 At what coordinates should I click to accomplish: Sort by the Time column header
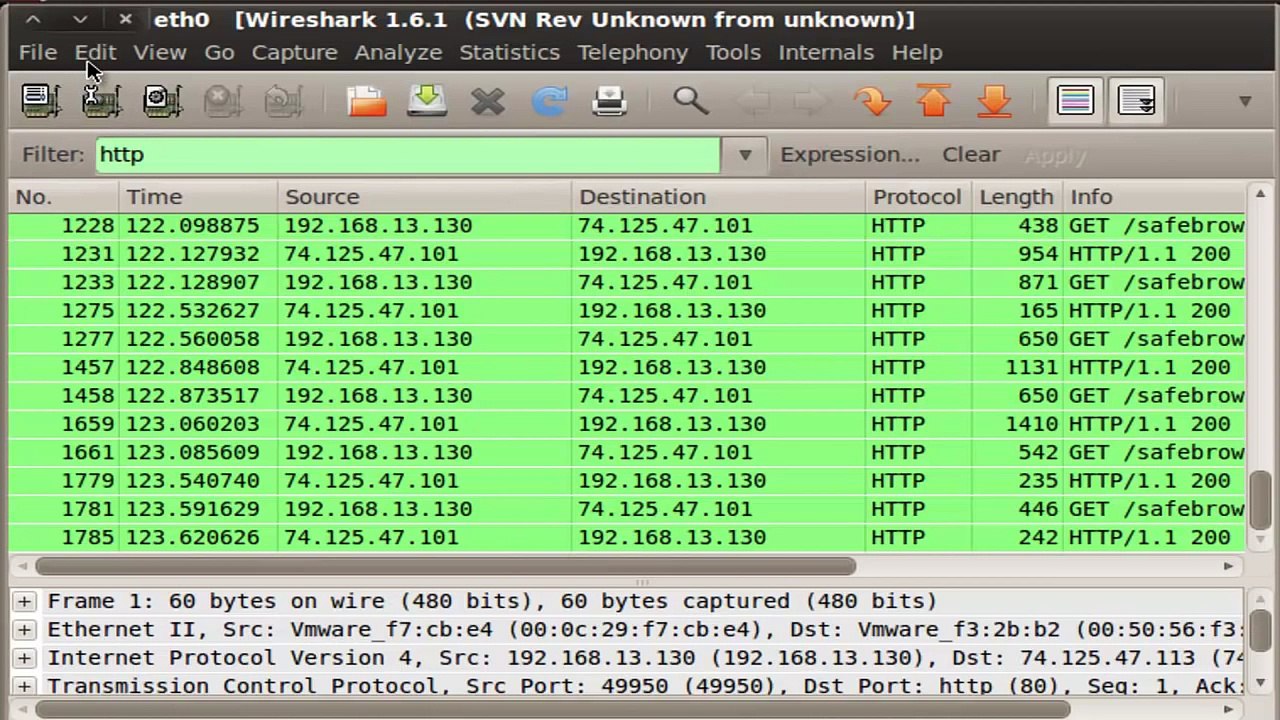pos(198,197)
